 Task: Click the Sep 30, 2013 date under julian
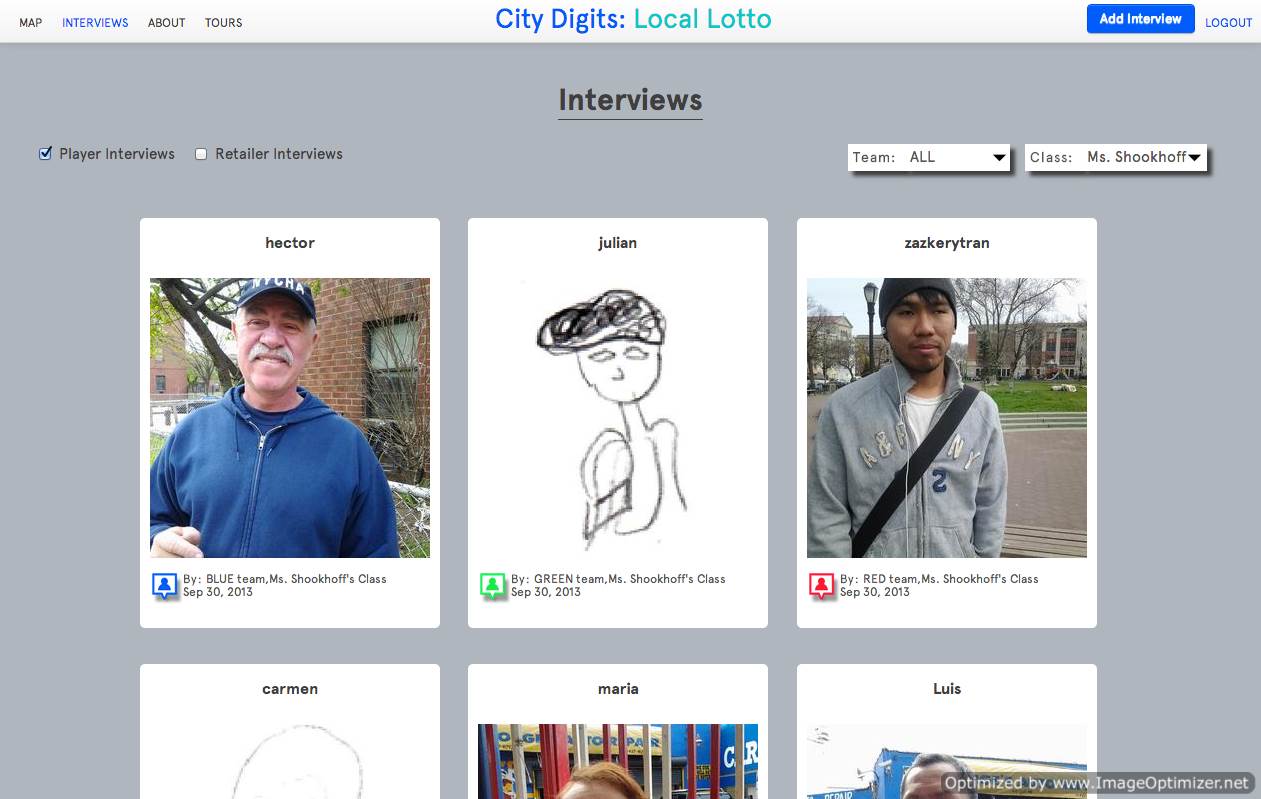[x=546, y=592]
